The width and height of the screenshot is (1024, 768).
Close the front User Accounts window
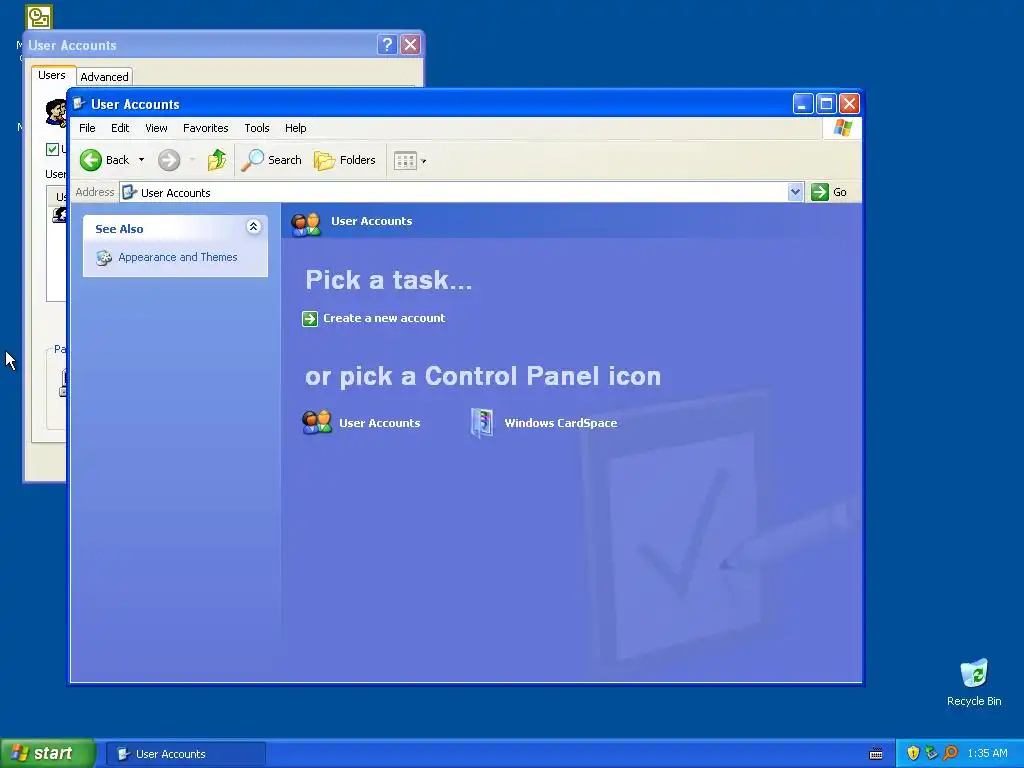849,104
